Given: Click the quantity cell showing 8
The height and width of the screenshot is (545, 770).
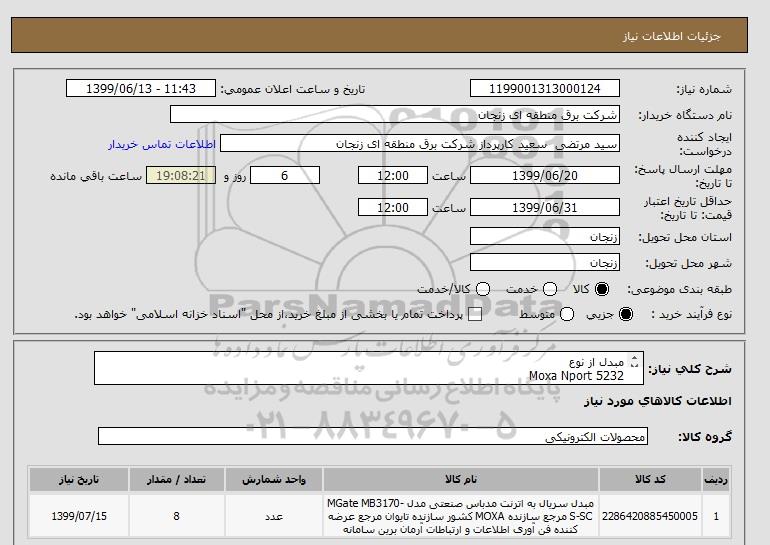Looking at the screenshot, I should click(x=177, y=516).
